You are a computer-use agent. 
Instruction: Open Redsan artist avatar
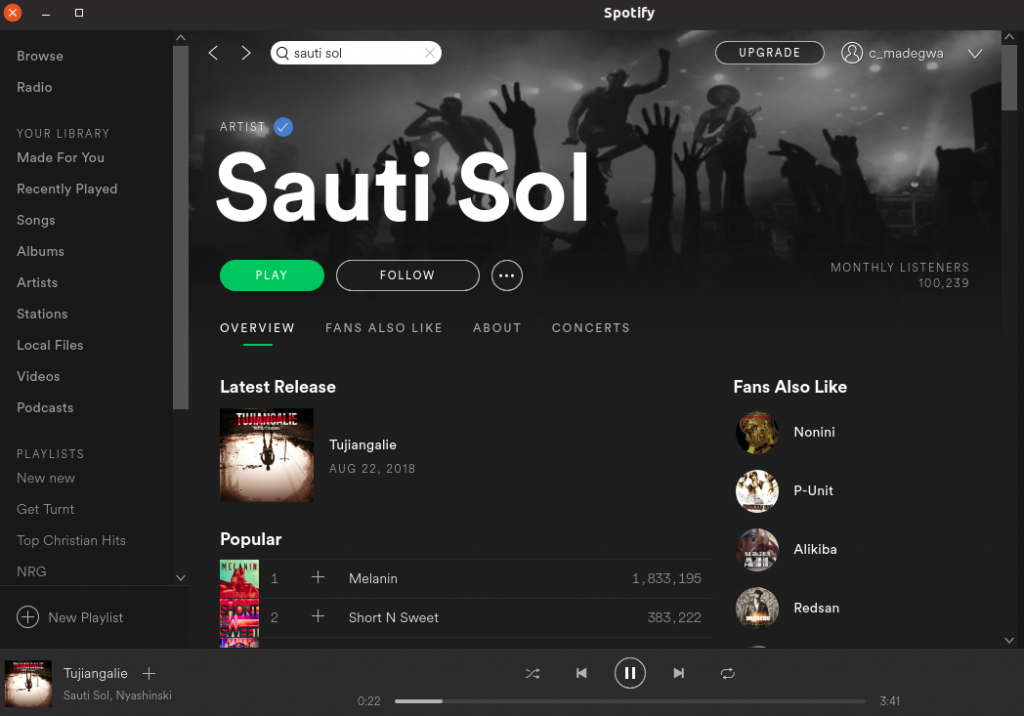pyautogui.click(x=757, y=608)
